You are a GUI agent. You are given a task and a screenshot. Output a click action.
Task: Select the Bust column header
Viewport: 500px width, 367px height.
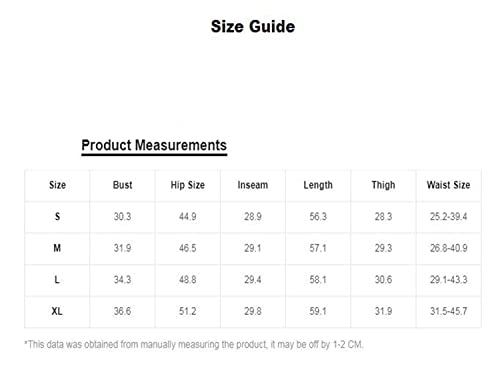pyautogui.click(x=122, y=185)
